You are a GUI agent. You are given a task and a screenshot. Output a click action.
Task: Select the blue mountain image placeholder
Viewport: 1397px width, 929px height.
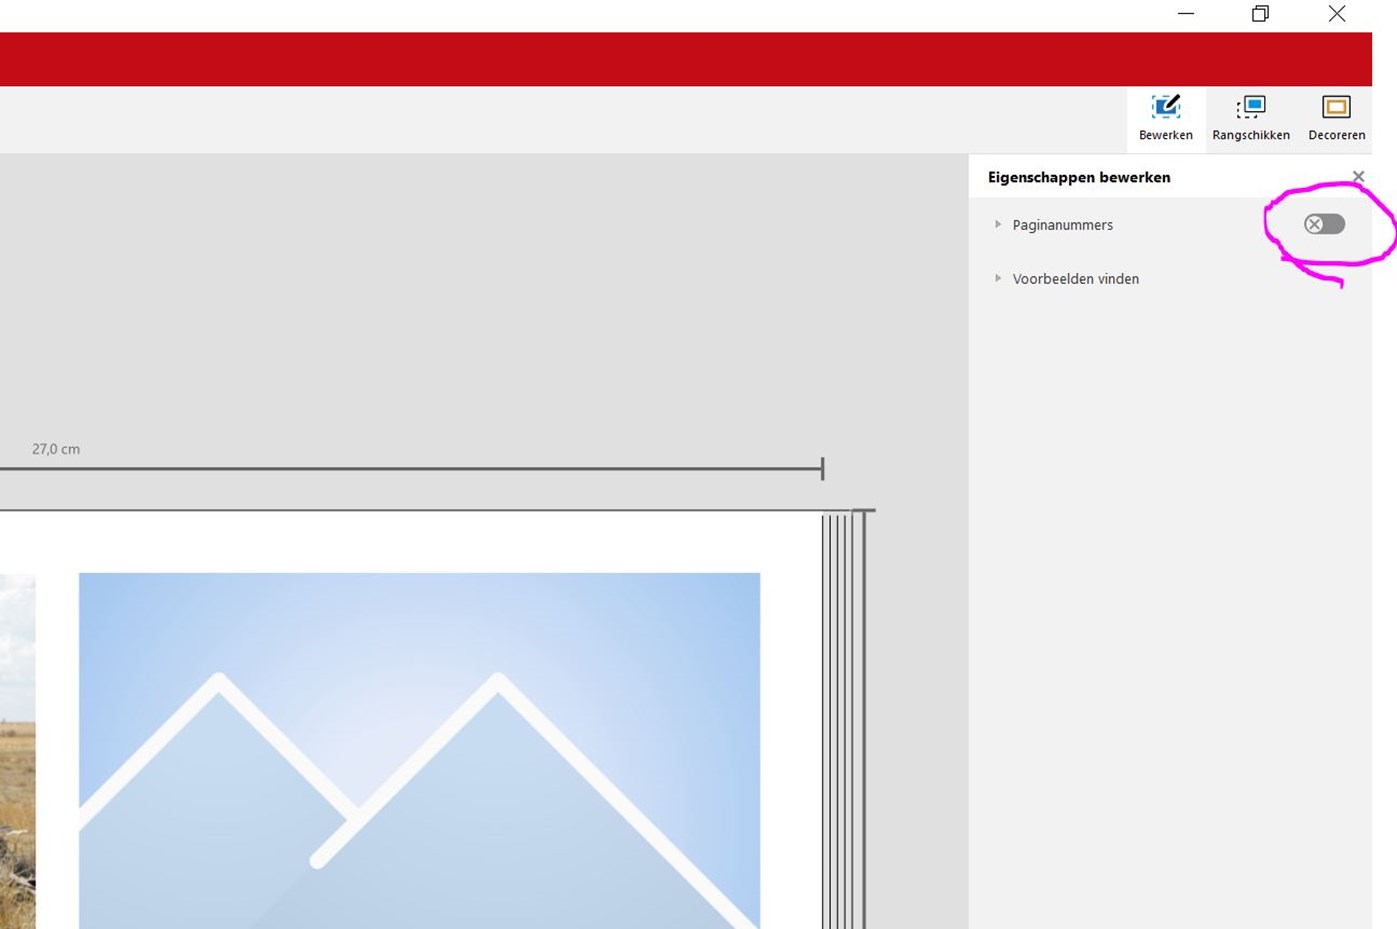[x=419, y=750]
